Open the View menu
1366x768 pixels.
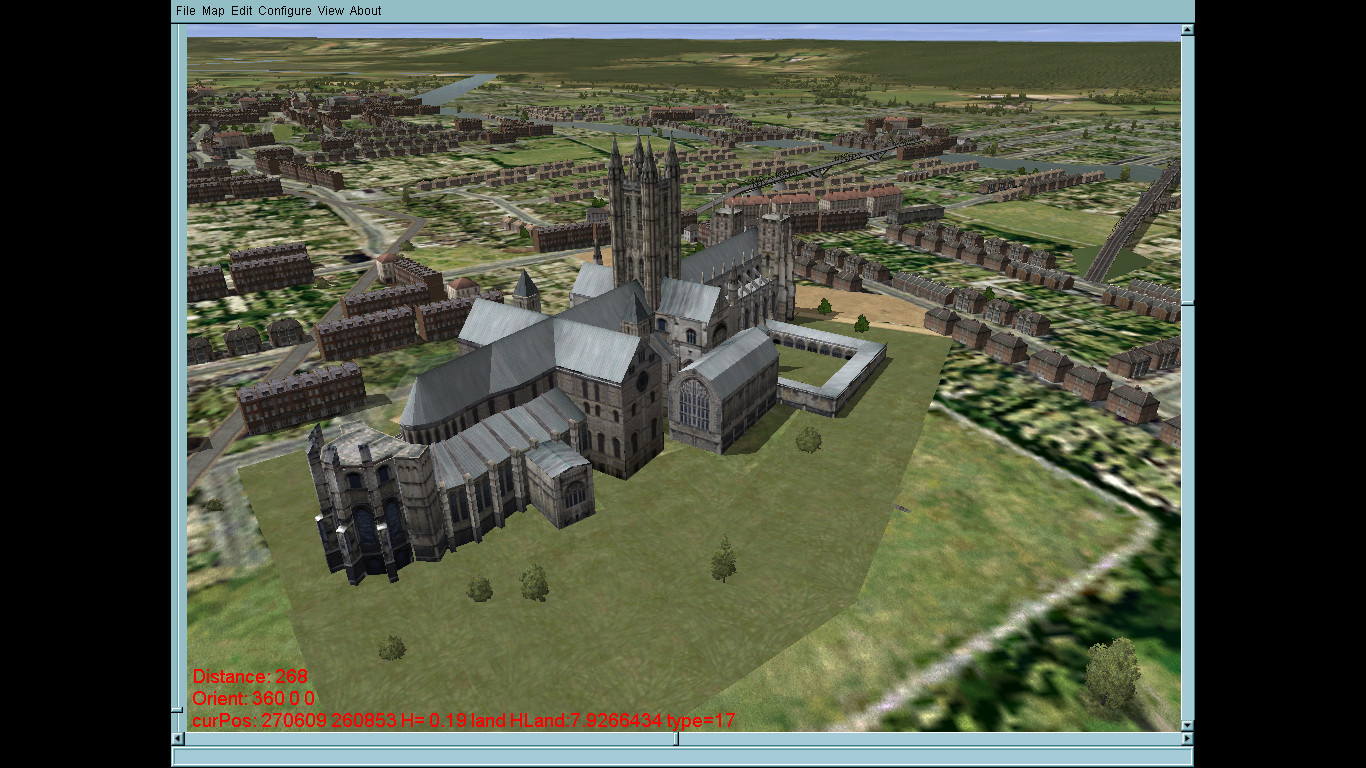330,11
